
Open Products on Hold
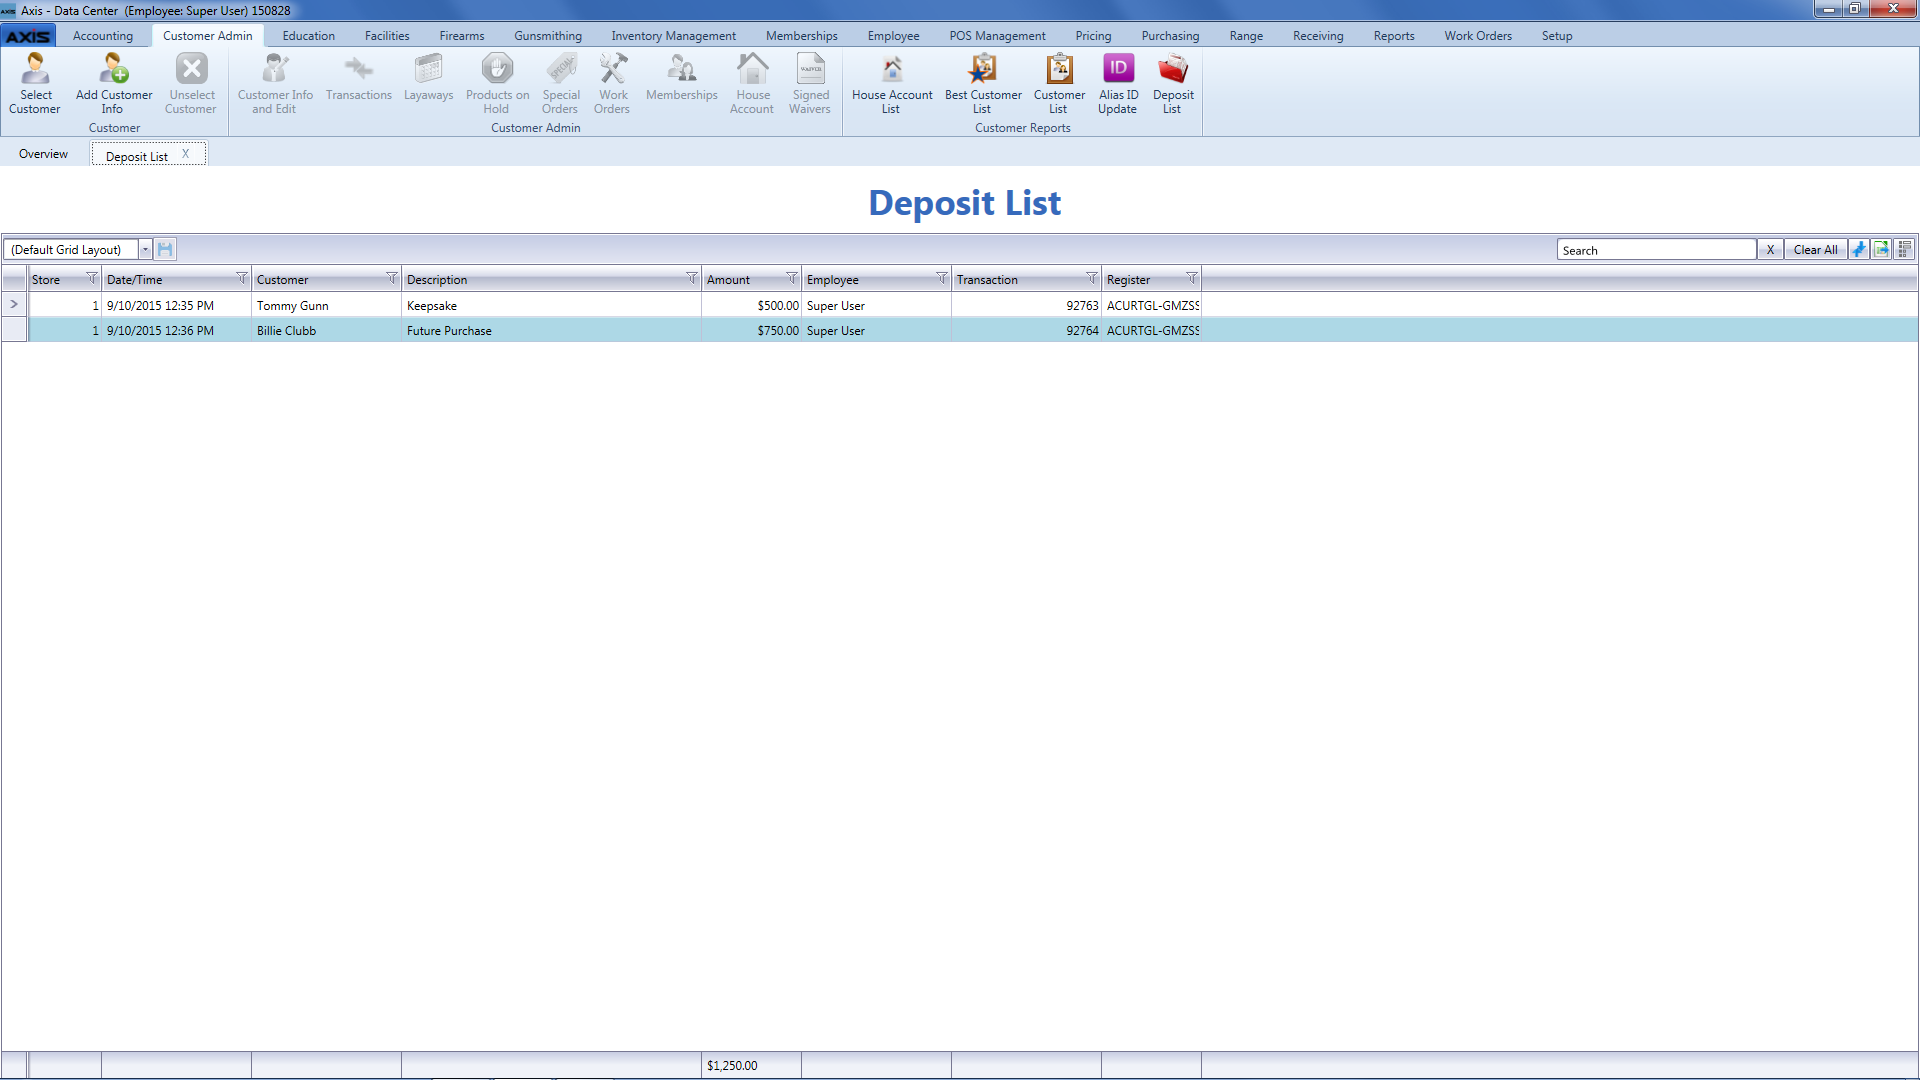pyautogui.click(x=497, y=84)
